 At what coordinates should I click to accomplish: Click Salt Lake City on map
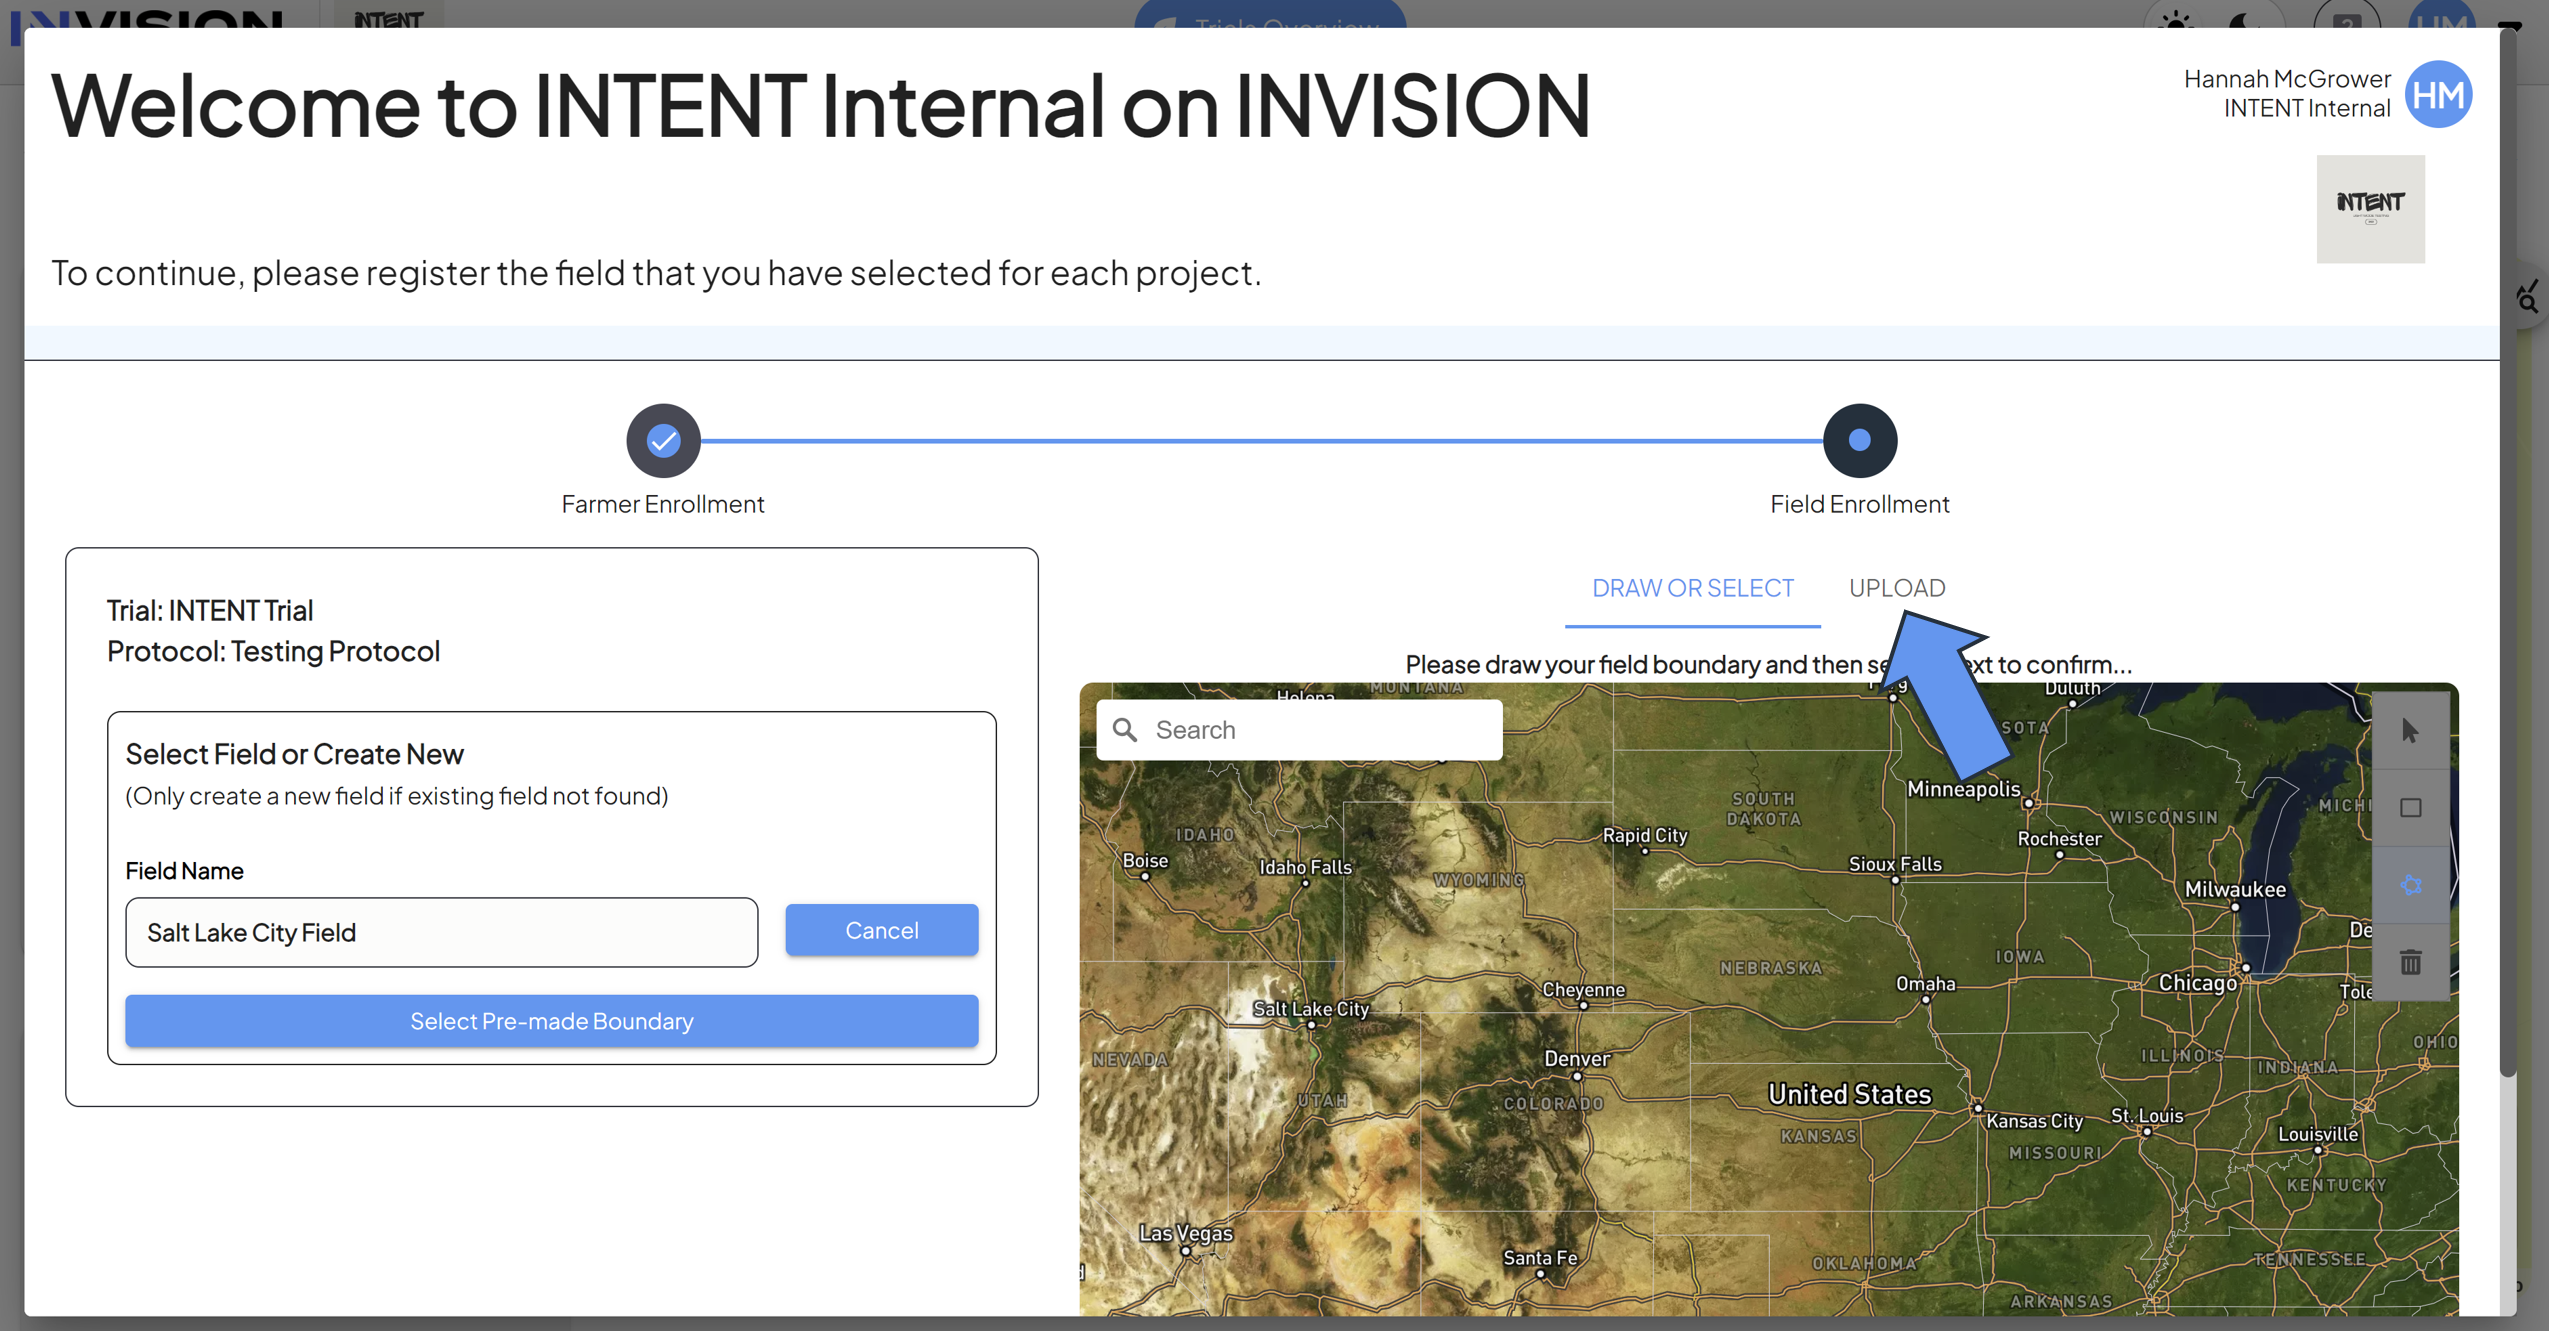[x=1310, y=1009]
